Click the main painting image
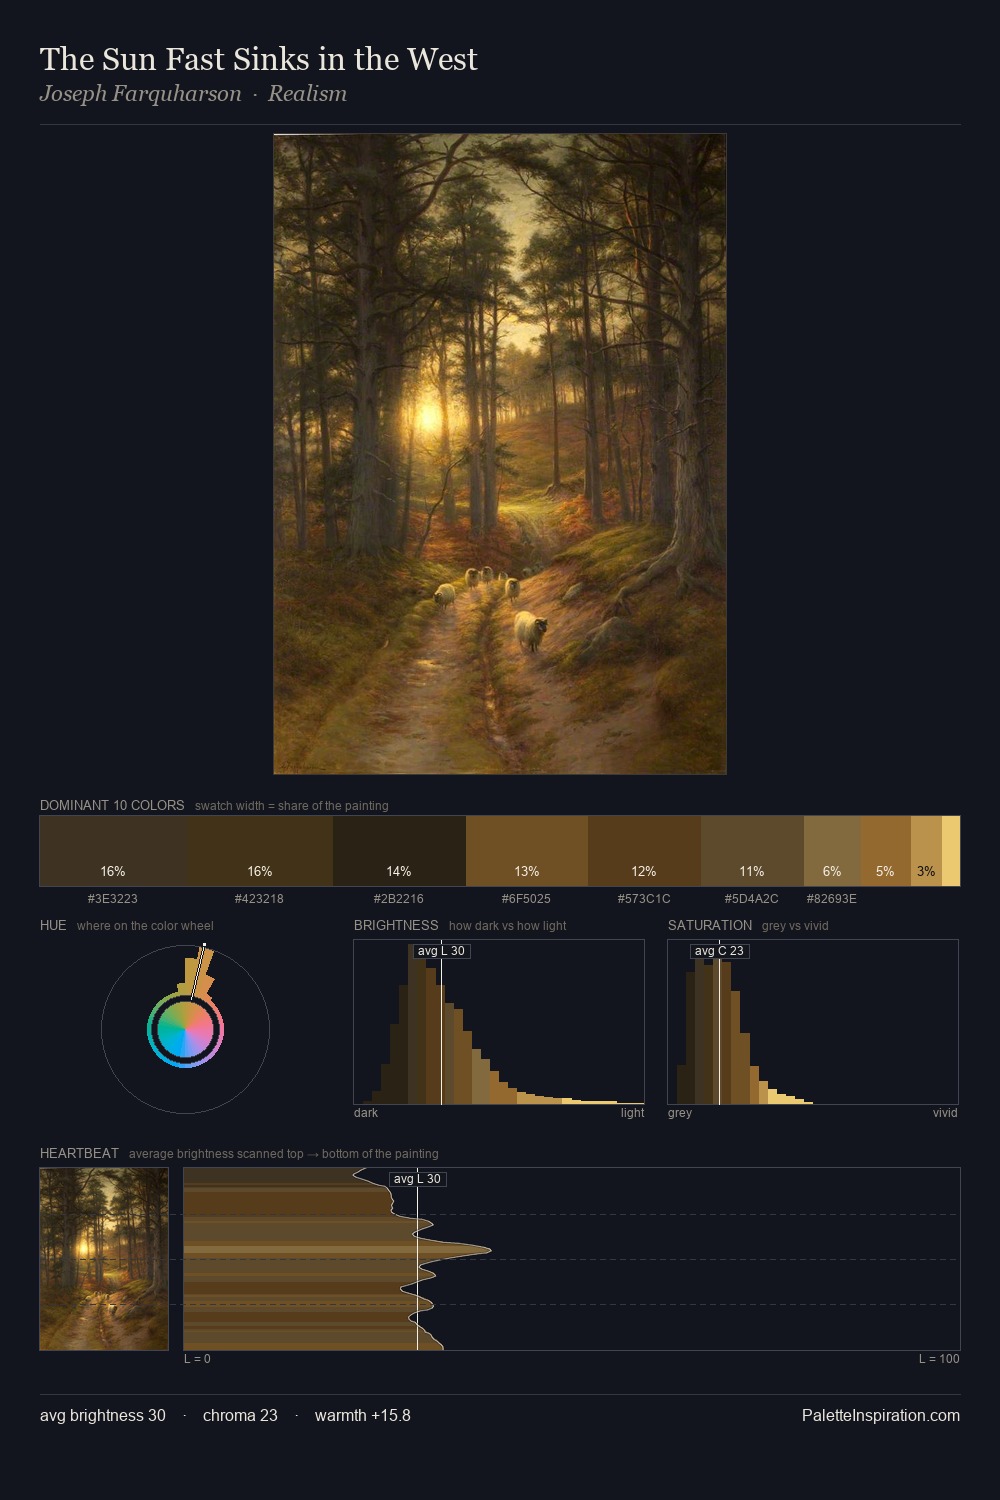The height and width of the screenshot is (1500, 1000). pos(500,454)
